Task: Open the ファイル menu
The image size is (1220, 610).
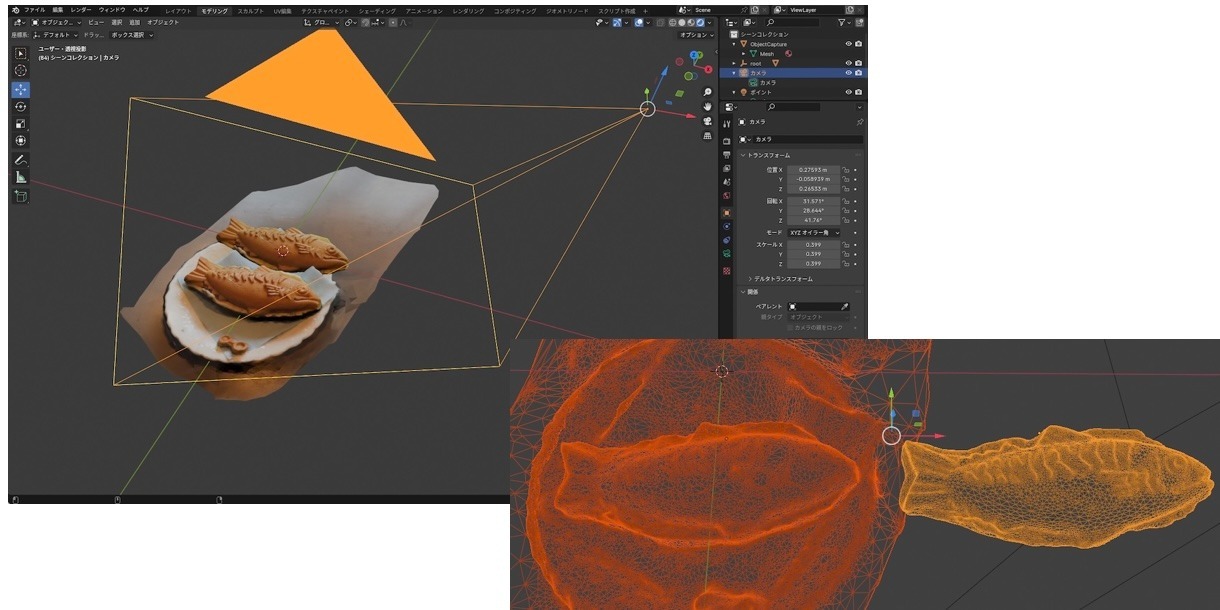Action: [34, 10]
